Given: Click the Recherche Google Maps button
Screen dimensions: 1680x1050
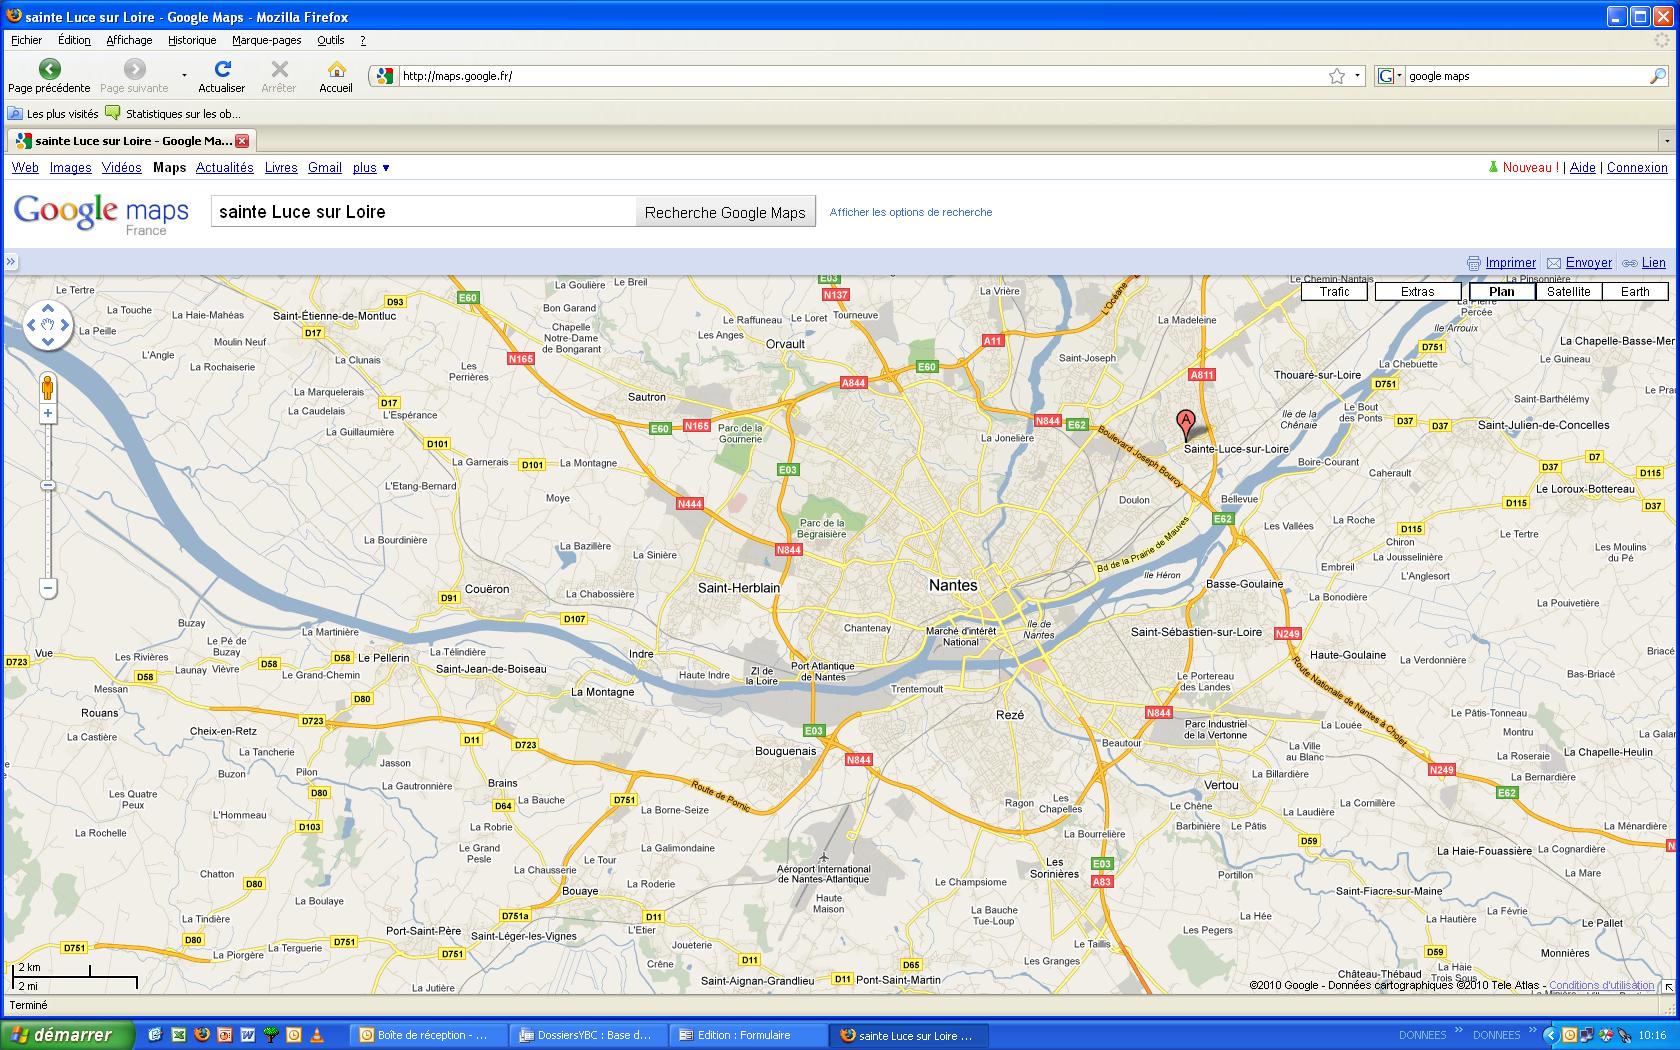Looking at the screenshot, I should pyautogui.click(x=725, y=212).
